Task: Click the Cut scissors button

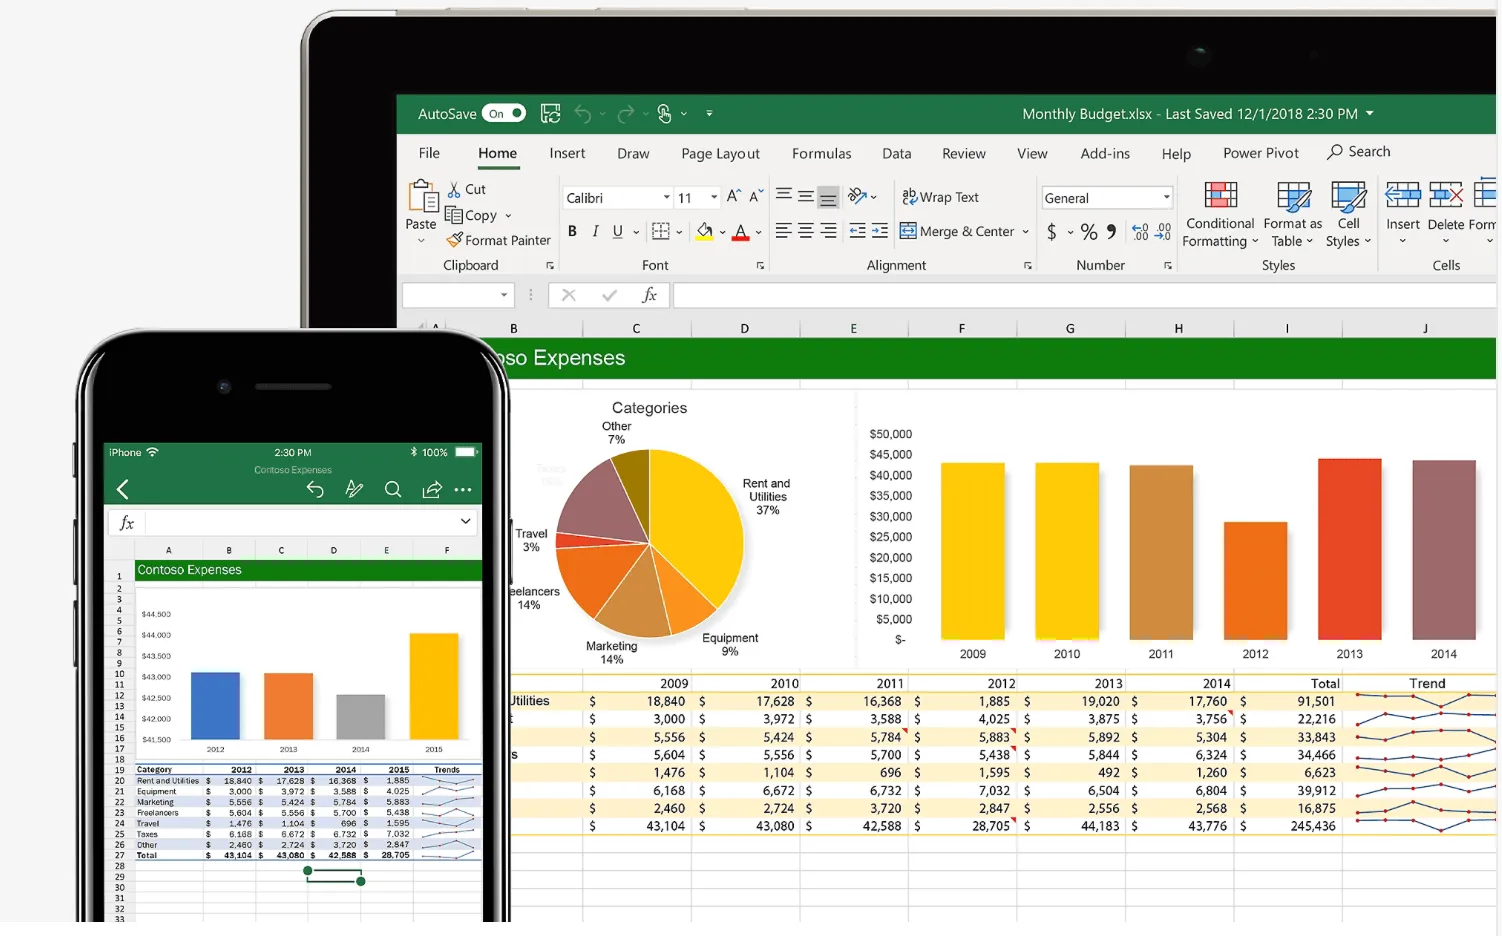Action: pyautogui.click(x=467, y=189)
